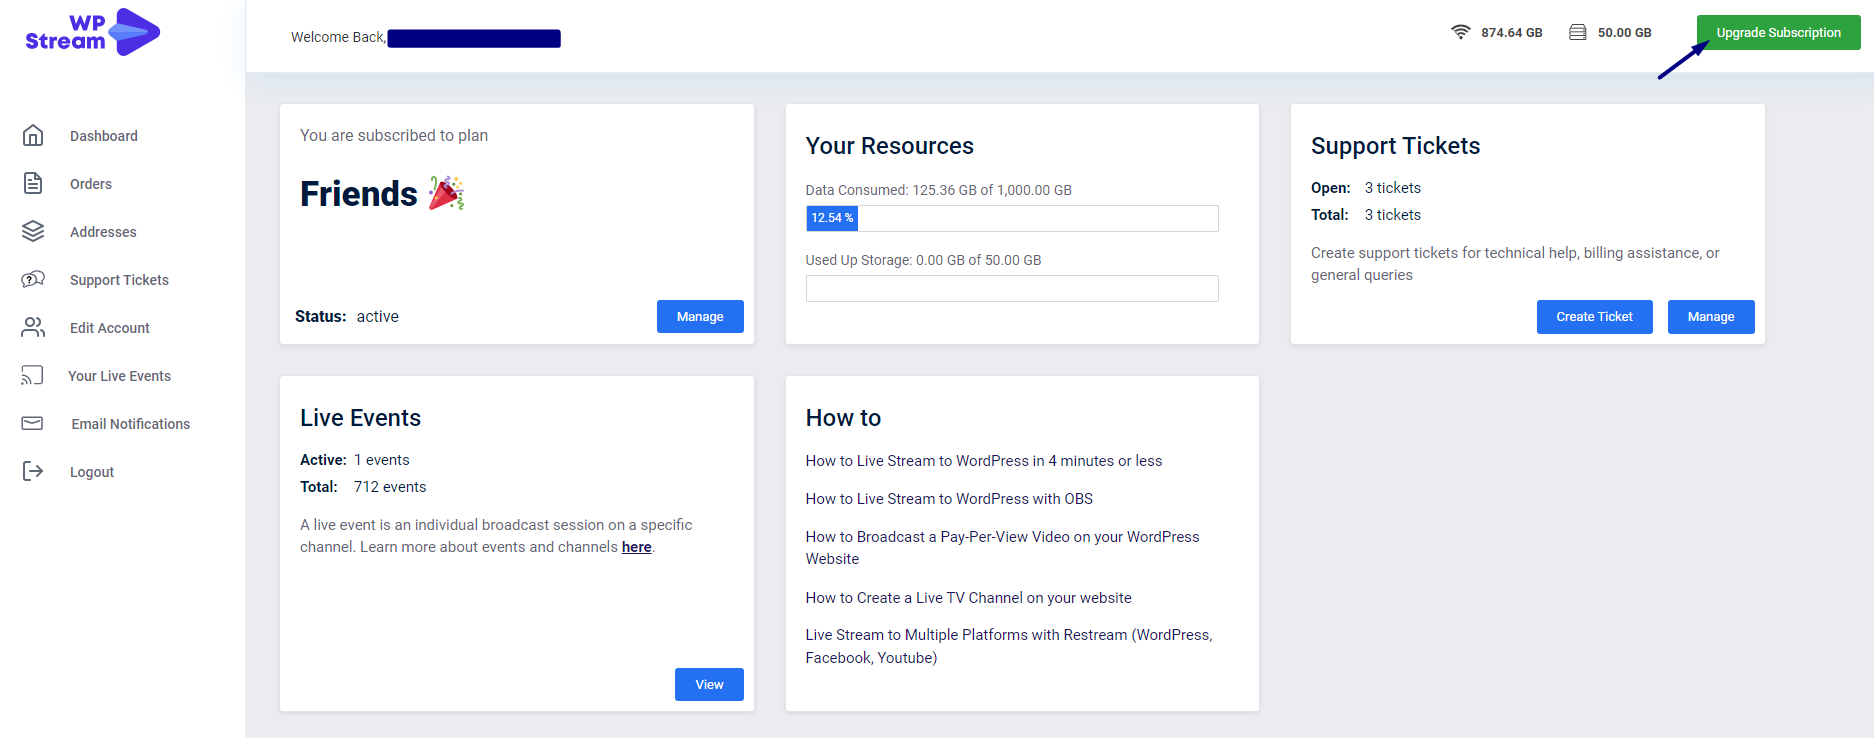Click the WP Stream logo
Image resolution: width=1874 pixels, height=738 pixels.
tap(93, 33)
